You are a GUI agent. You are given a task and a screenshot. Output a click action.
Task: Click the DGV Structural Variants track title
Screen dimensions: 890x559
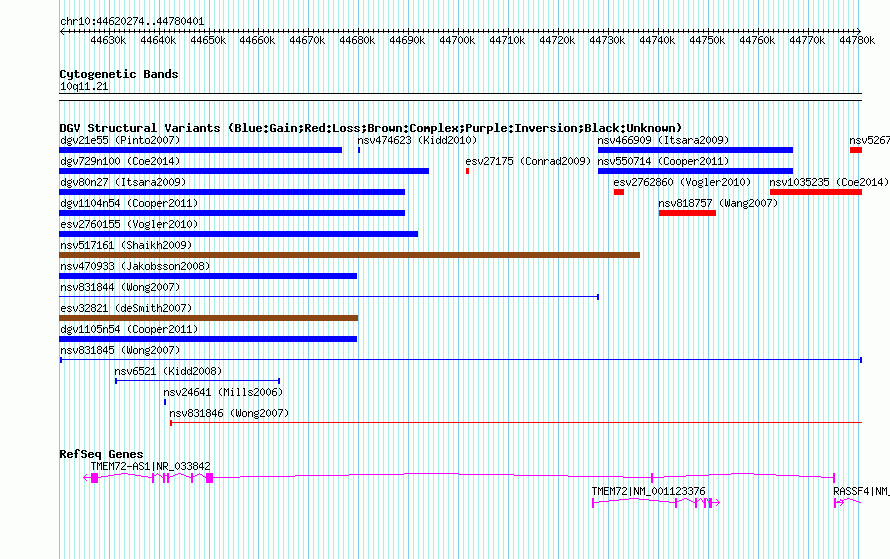tap(371, 128)
